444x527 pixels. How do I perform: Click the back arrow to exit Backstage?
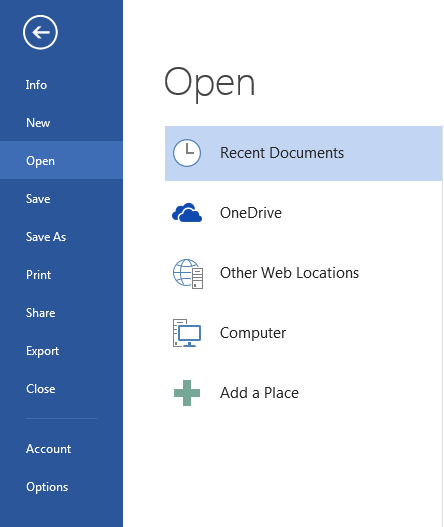coord(40,32)
